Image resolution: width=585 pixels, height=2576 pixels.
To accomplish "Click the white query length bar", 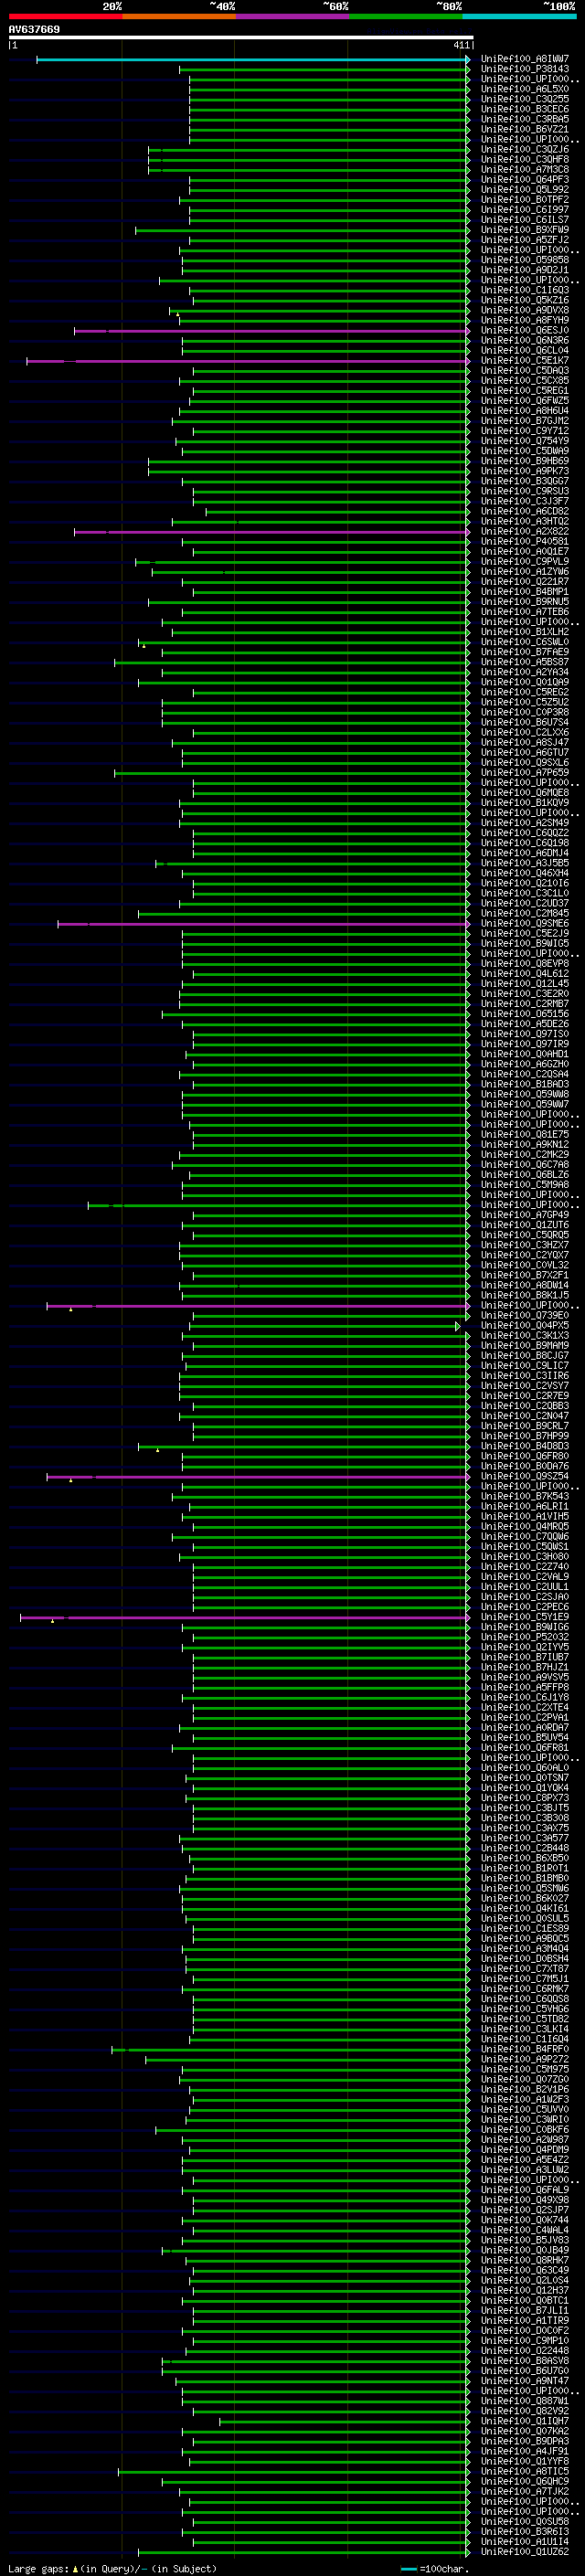I will point(241,38).
